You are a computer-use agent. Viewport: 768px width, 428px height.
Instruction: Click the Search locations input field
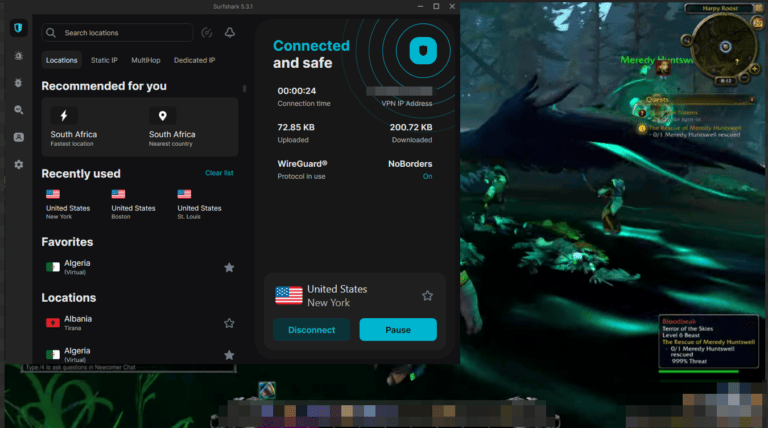click(x=118, y=33)
